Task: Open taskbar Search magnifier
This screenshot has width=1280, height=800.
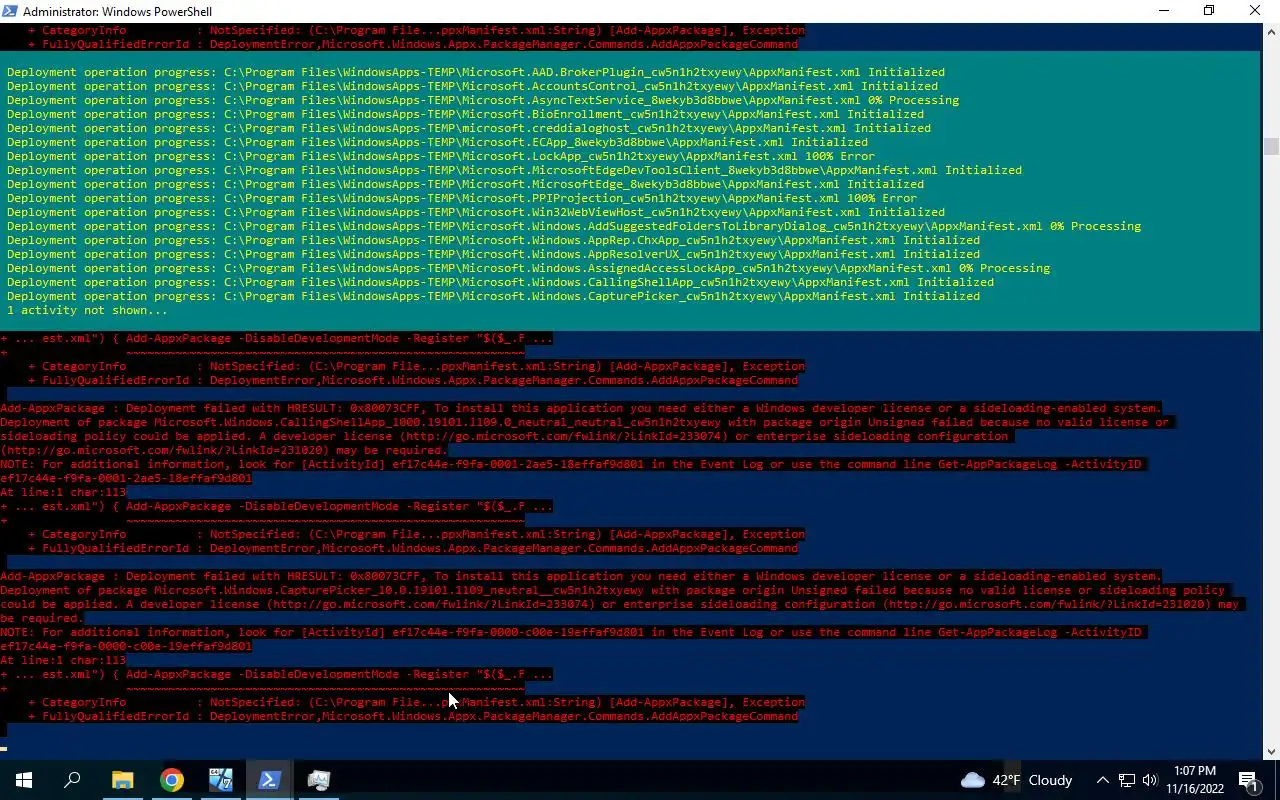Action: (x=72, y=780)
